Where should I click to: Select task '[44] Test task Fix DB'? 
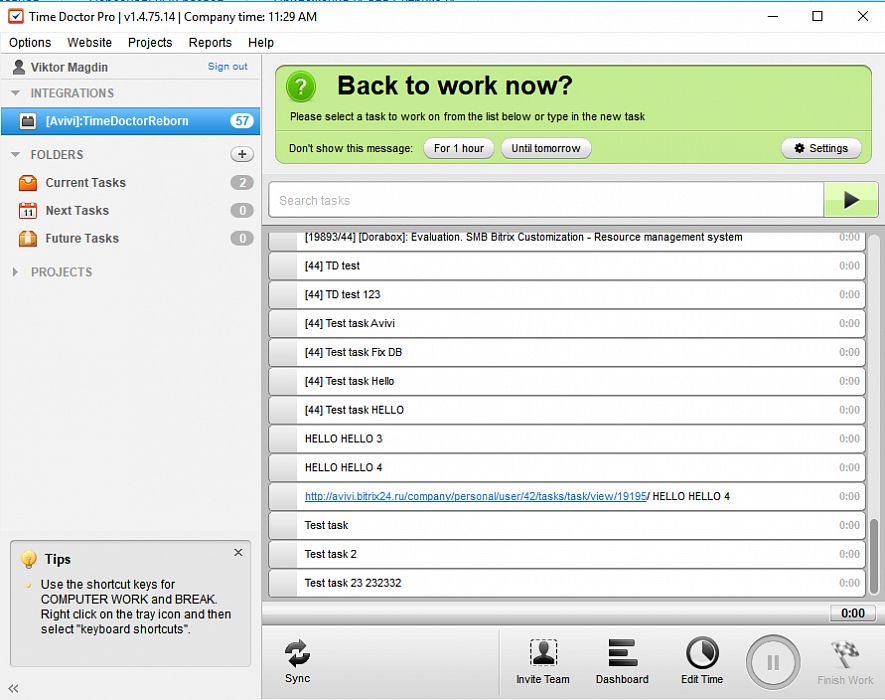[567, 352]
